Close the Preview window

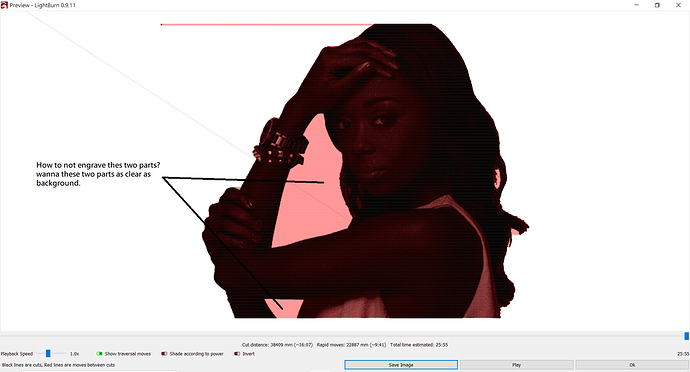click(x=678, y=5)
